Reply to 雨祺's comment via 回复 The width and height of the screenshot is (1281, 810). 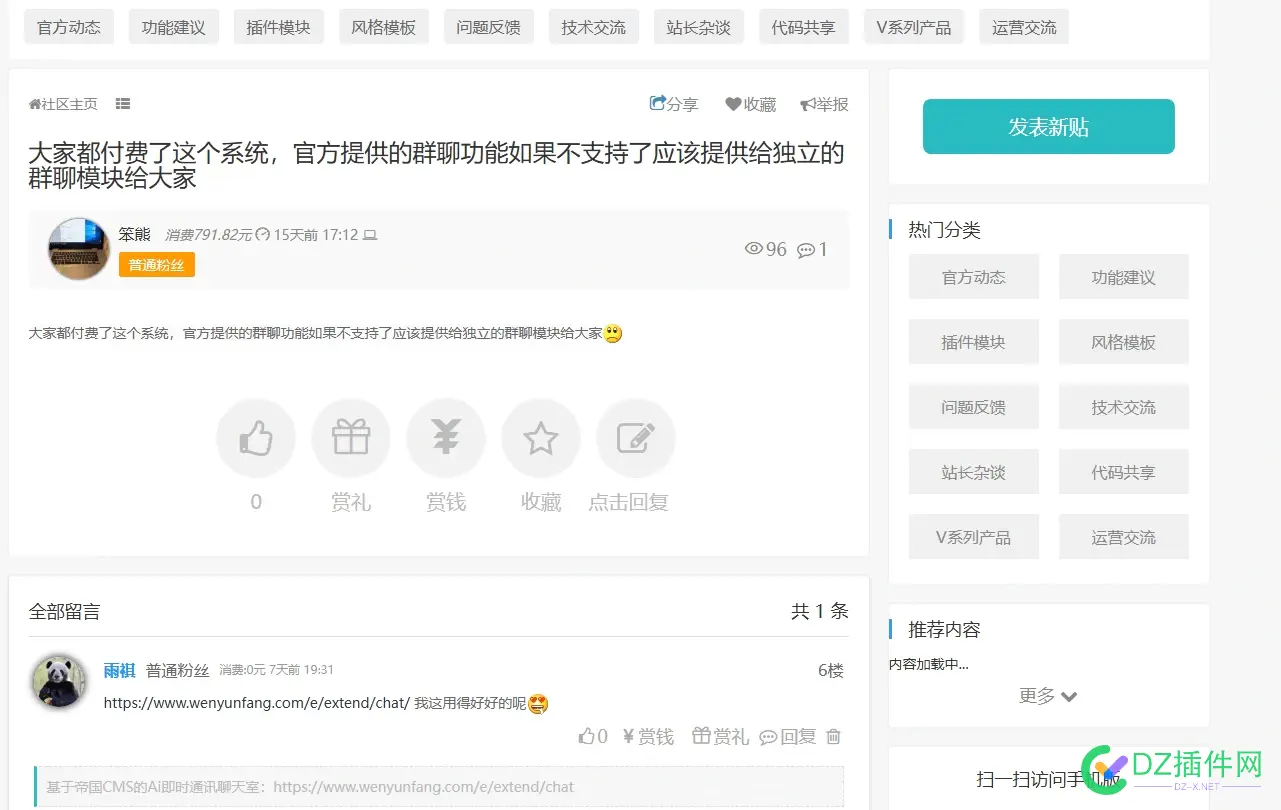tap(788, 737)
